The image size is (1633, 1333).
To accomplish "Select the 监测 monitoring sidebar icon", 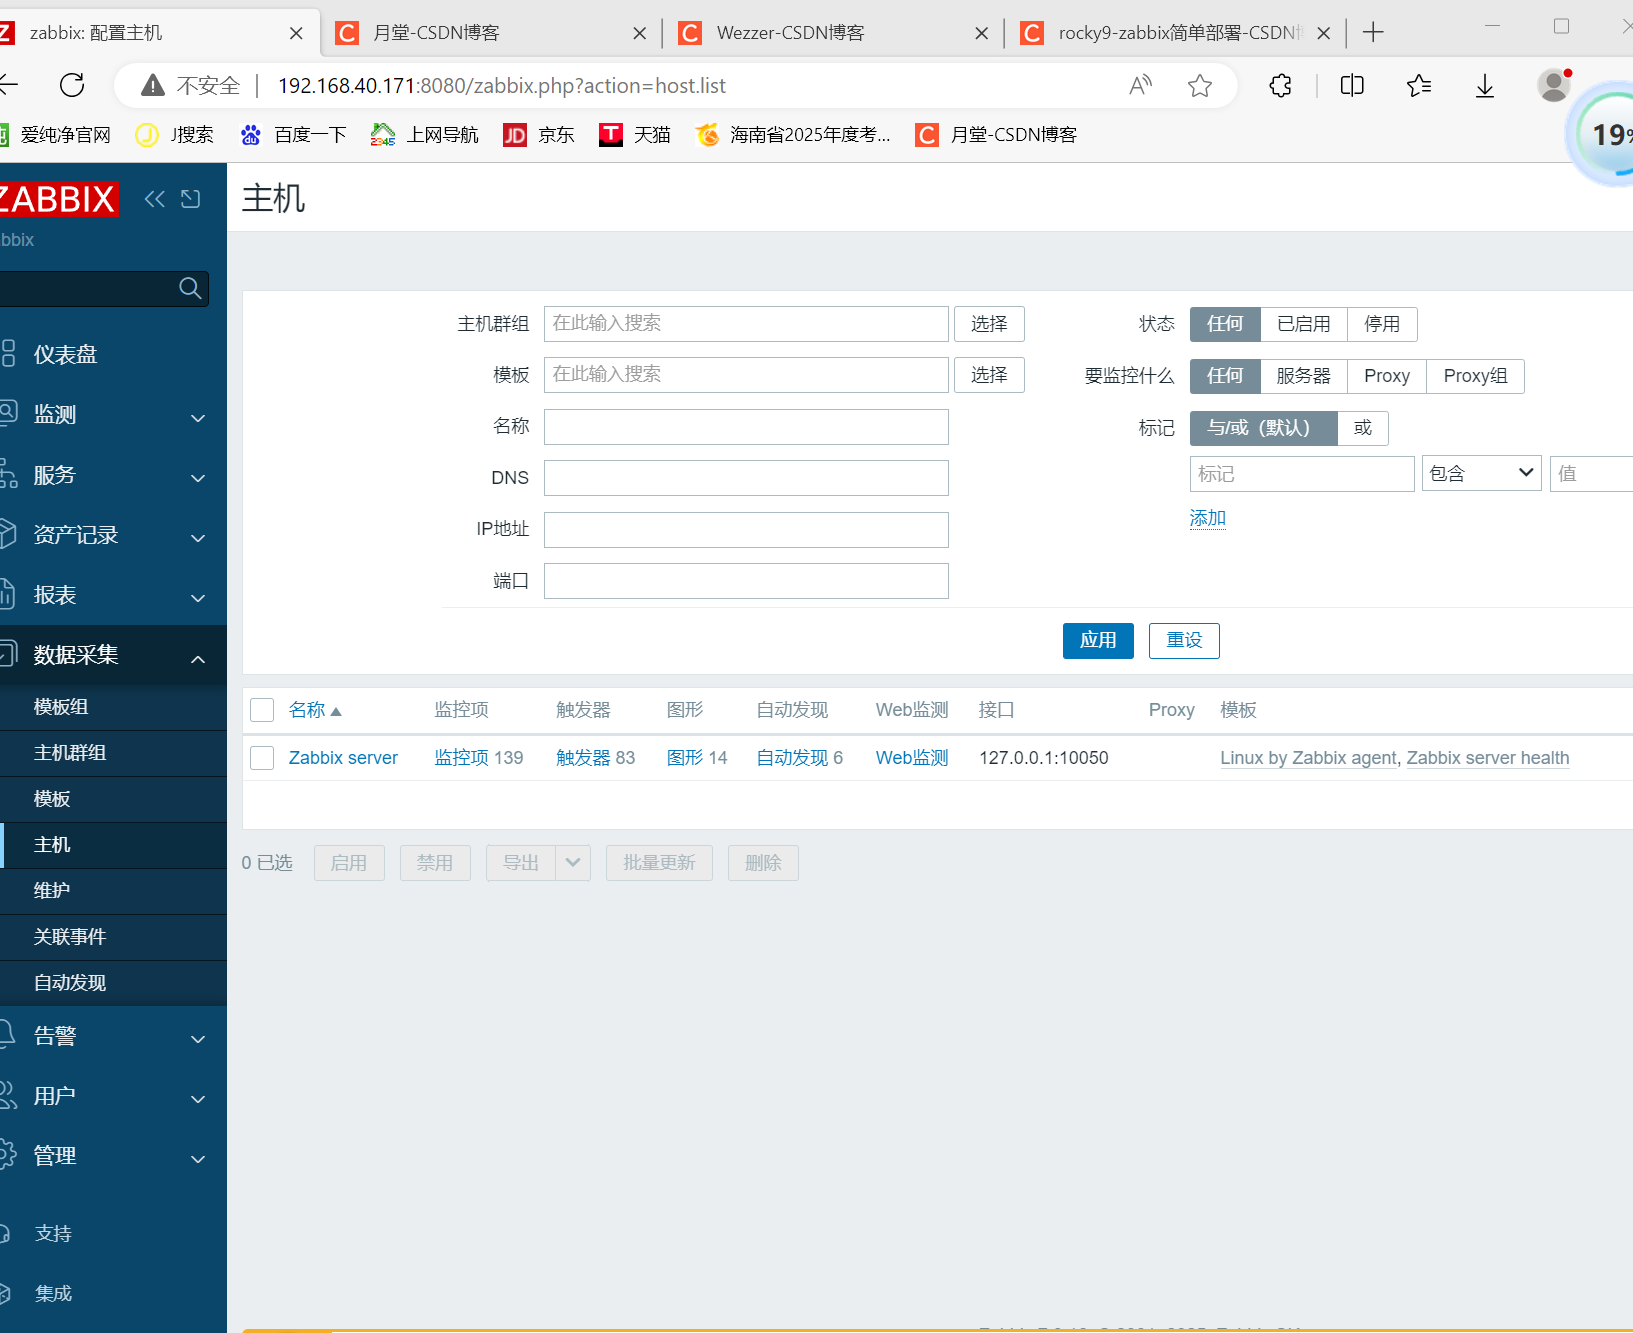I will pyautogui.click(x=10, y=414).
